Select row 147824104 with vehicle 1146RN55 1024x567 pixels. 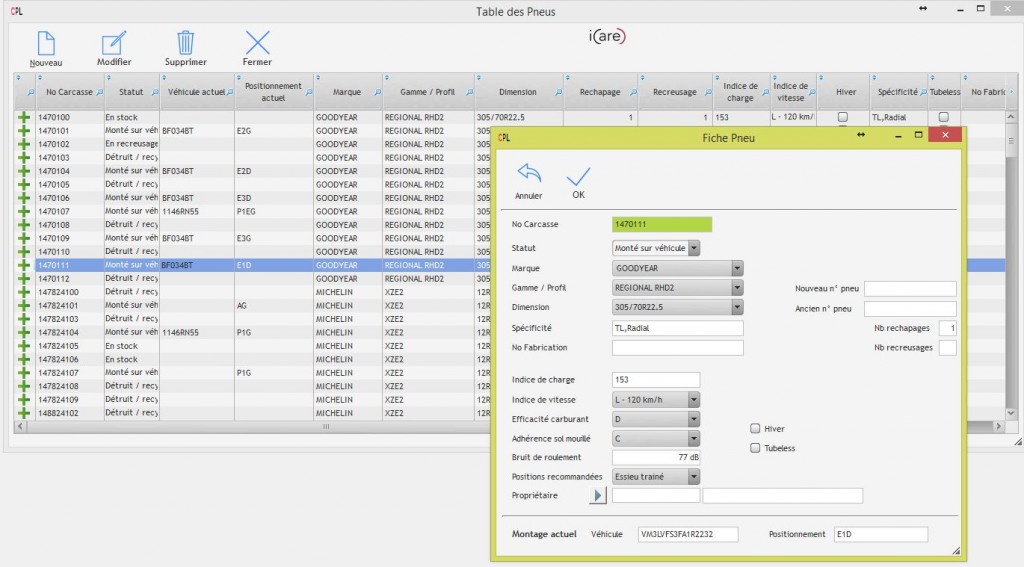255,332
